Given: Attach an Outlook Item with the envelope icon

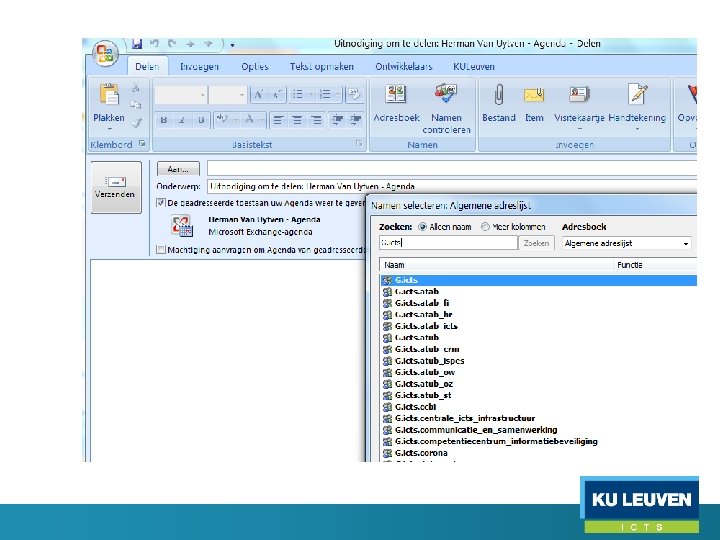Looking at the screenshot, I should (534, 103).
